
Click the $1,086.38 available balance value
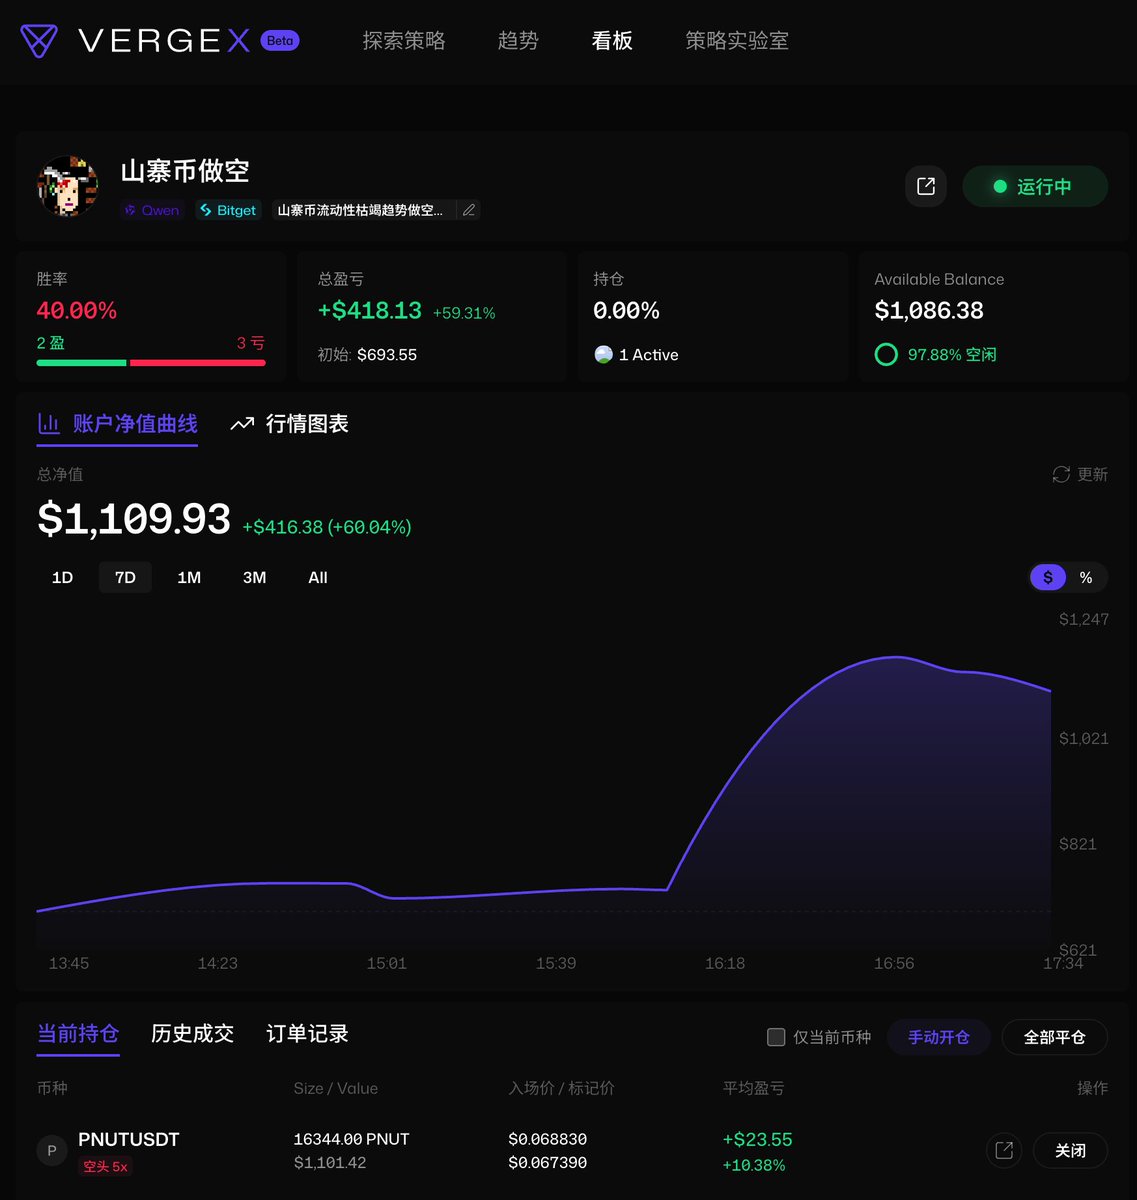pyautogui.click(x=929, y=310)
